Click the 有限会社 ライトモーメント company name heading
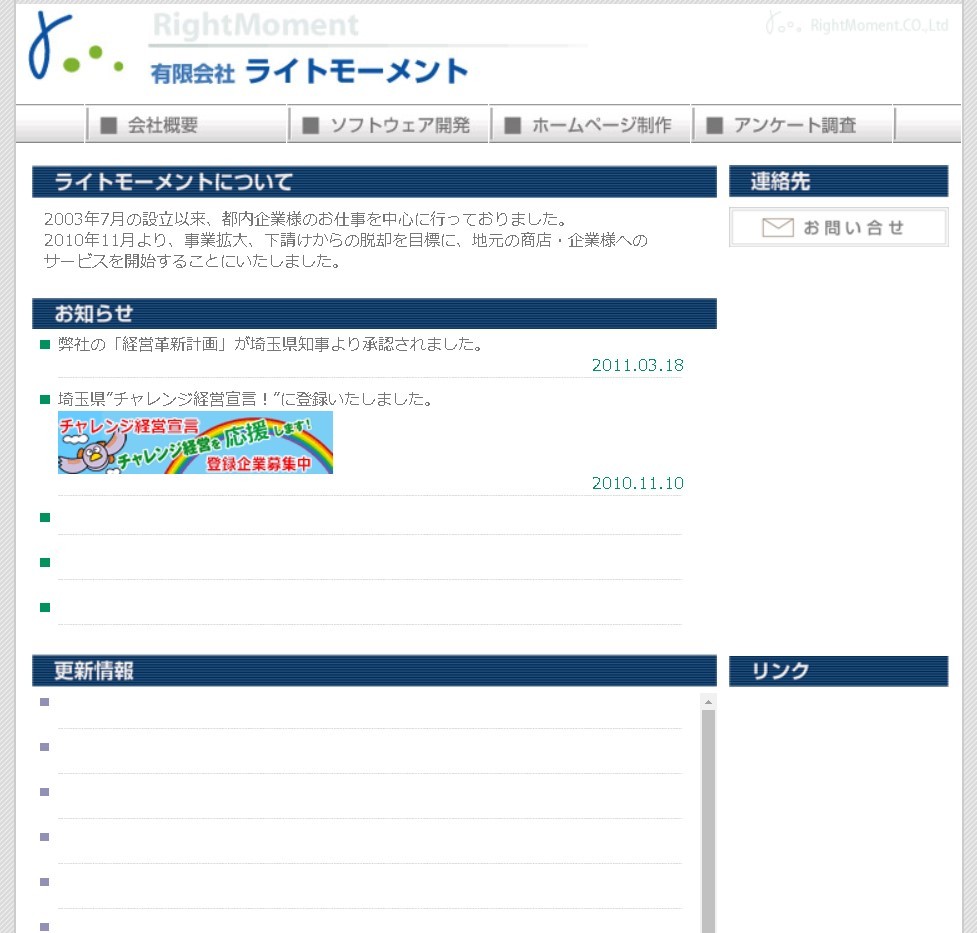The height and width of the screenshot is (933, 977). click(309, 72)
